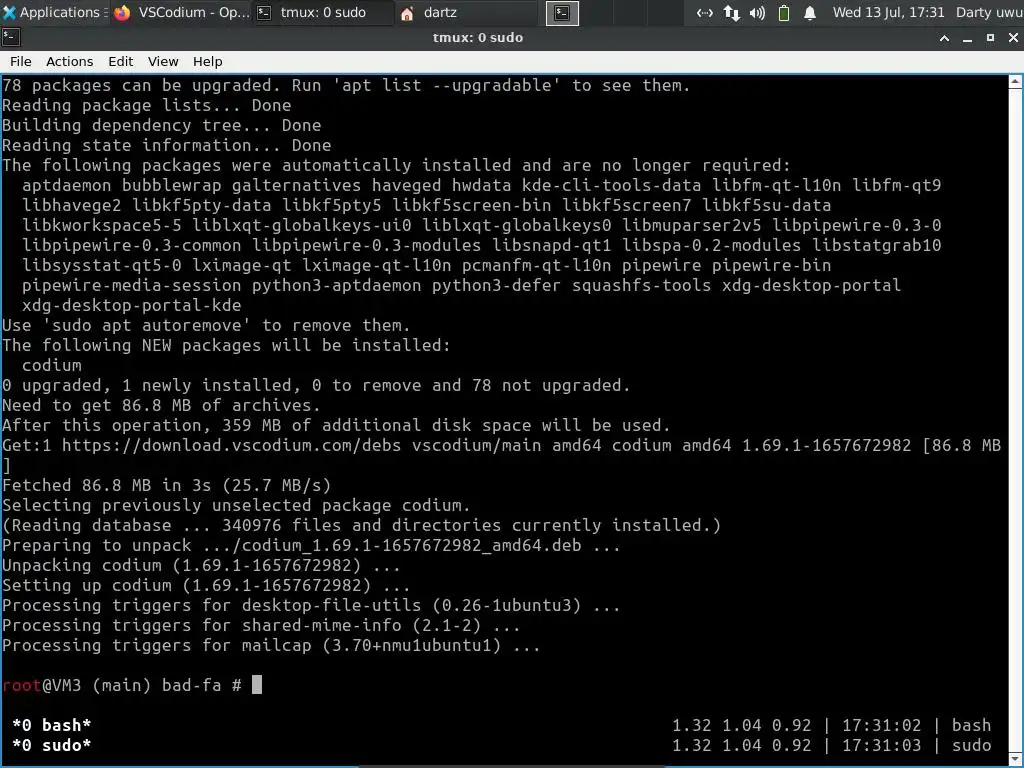Select the tmux: 0 sudo taskbar entry
The image size is (1024, 768).
coord(323,12)
